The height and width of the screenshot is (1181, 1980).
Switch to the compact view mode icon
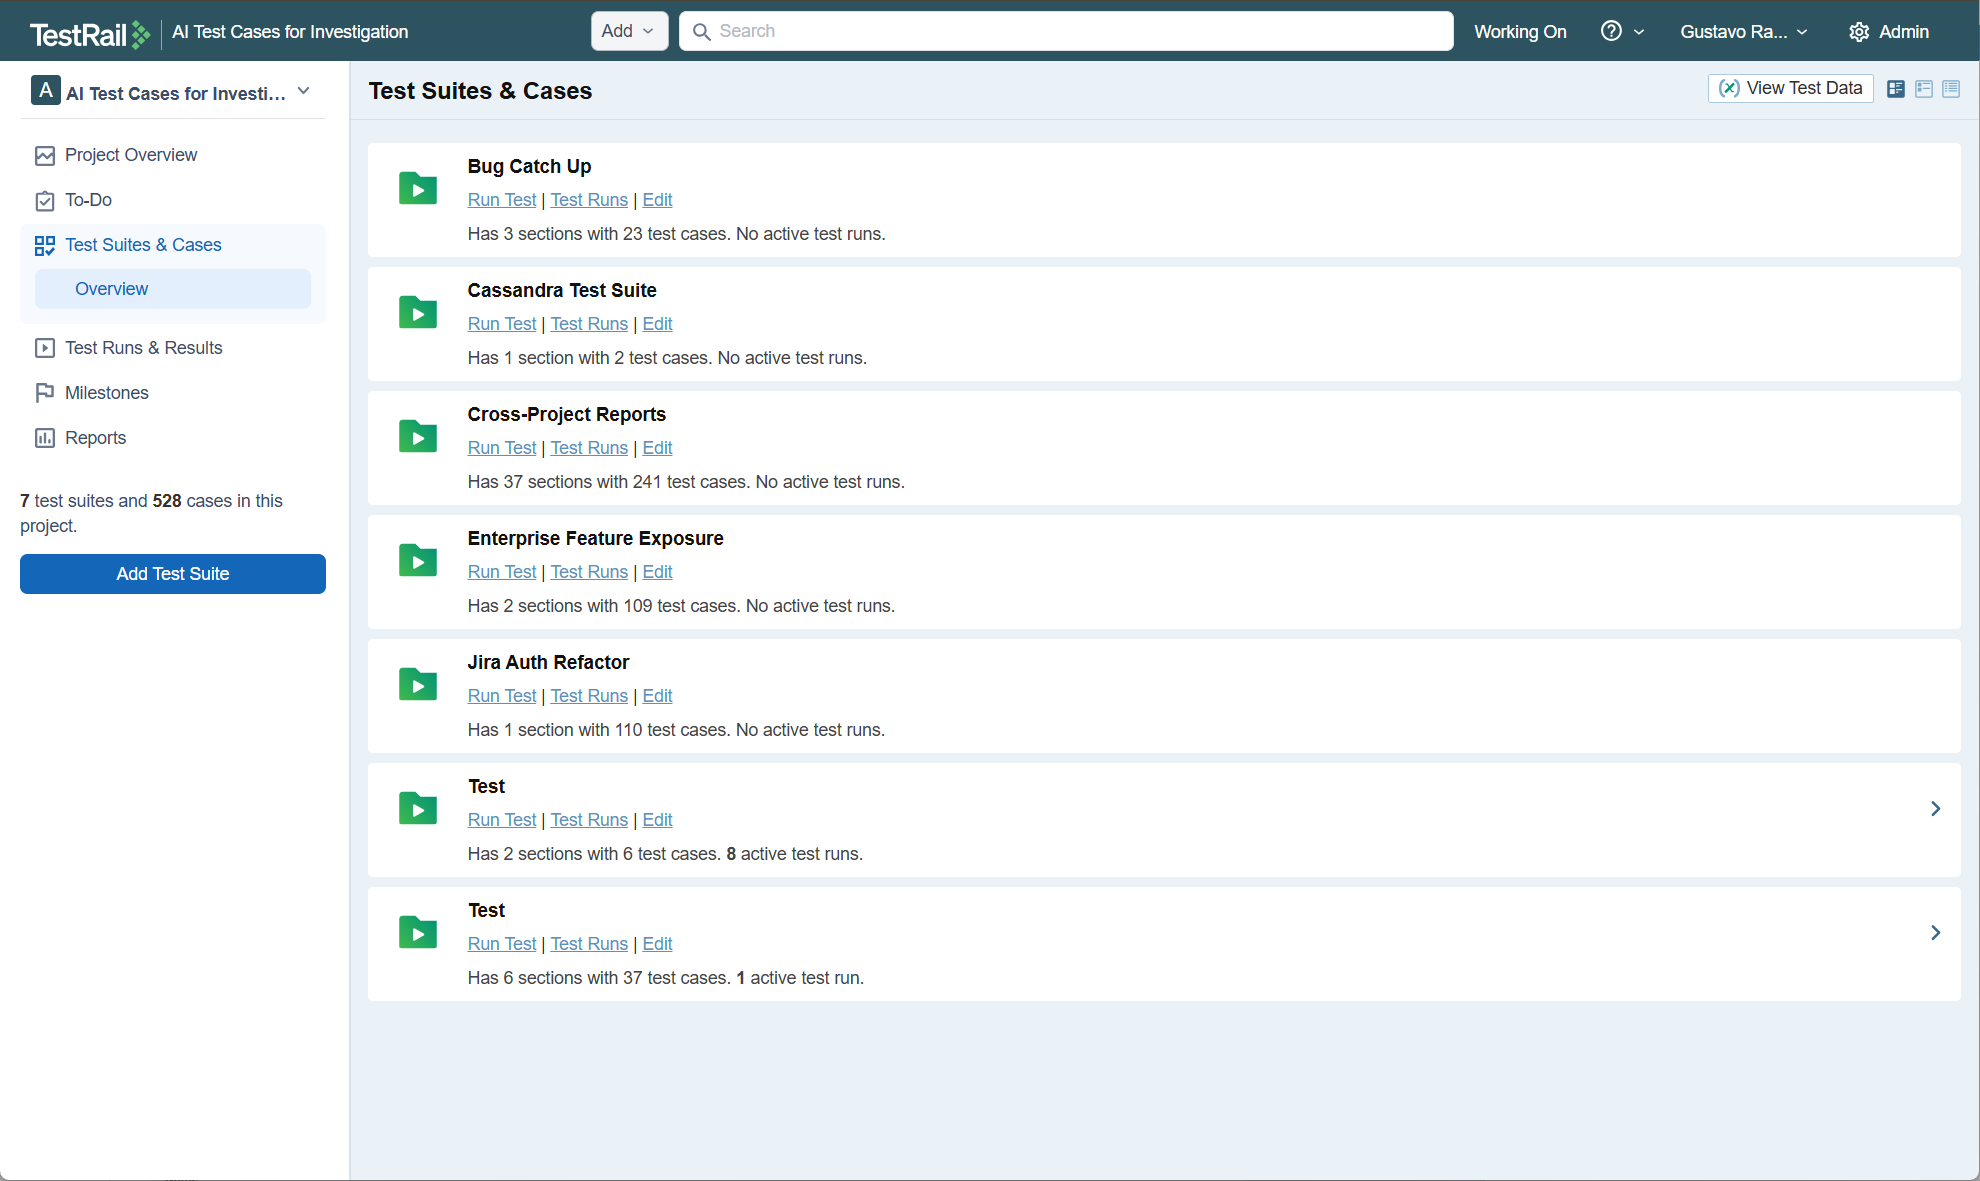(1923, 89)
